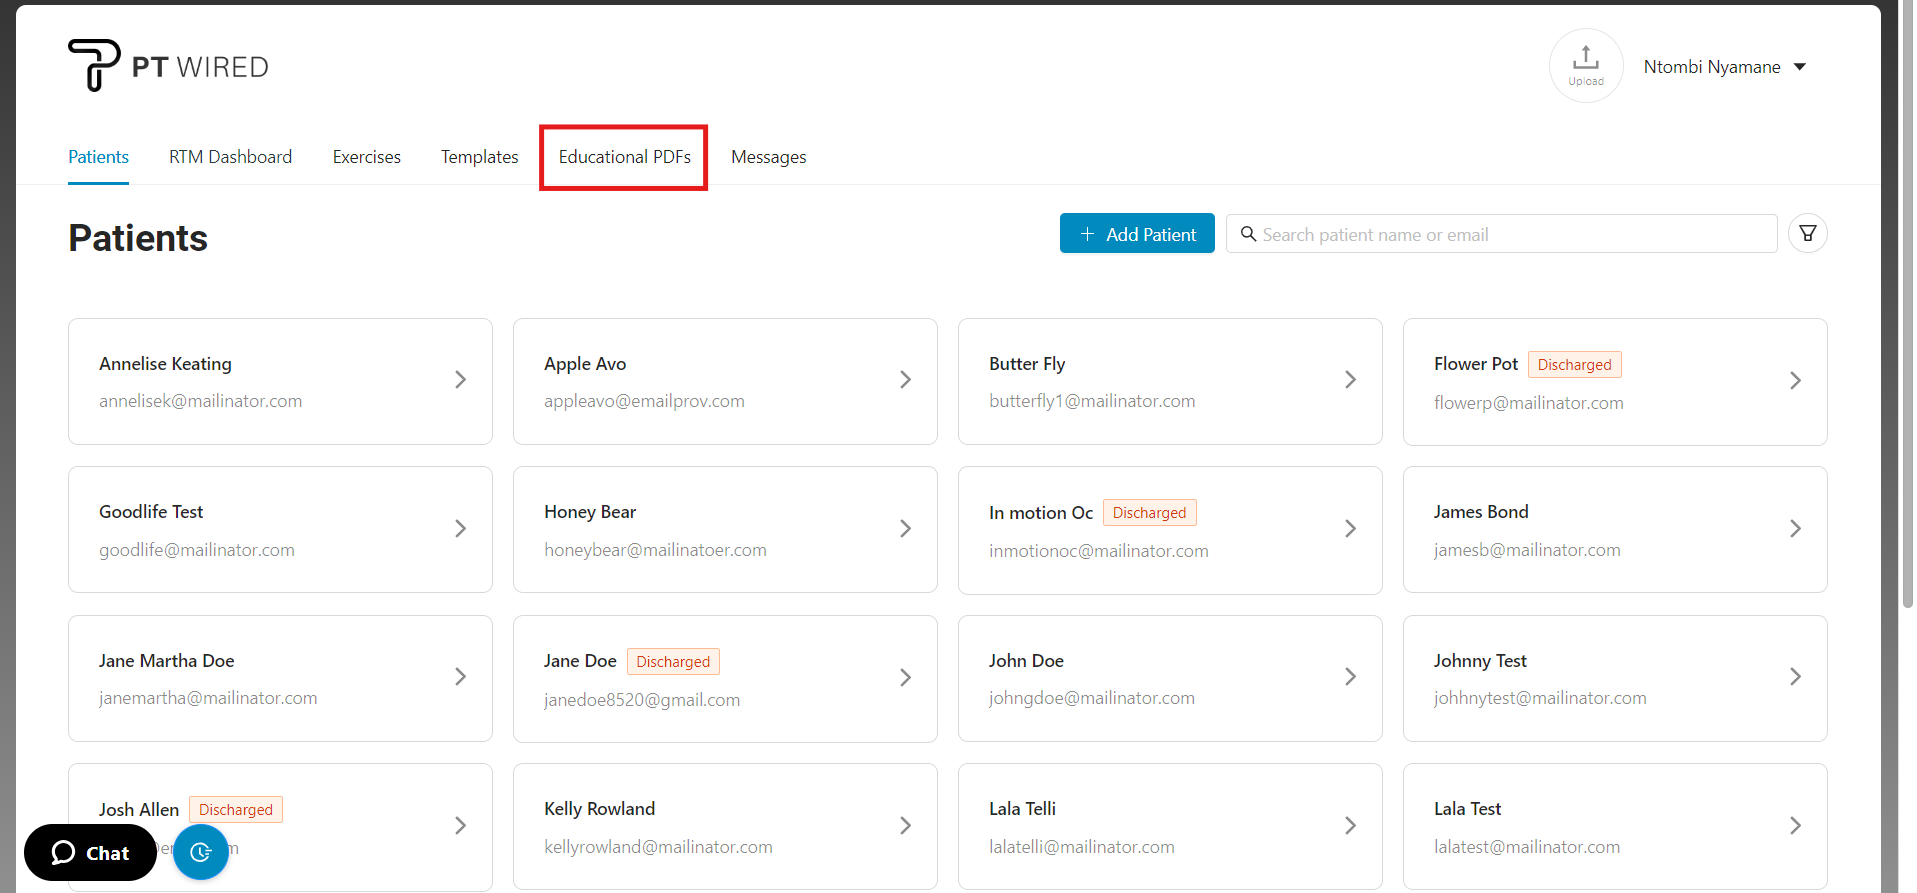Click chevron arrow on James Bond card
The width and height of the screenshot is (1917, 893).
[1795, 528]
